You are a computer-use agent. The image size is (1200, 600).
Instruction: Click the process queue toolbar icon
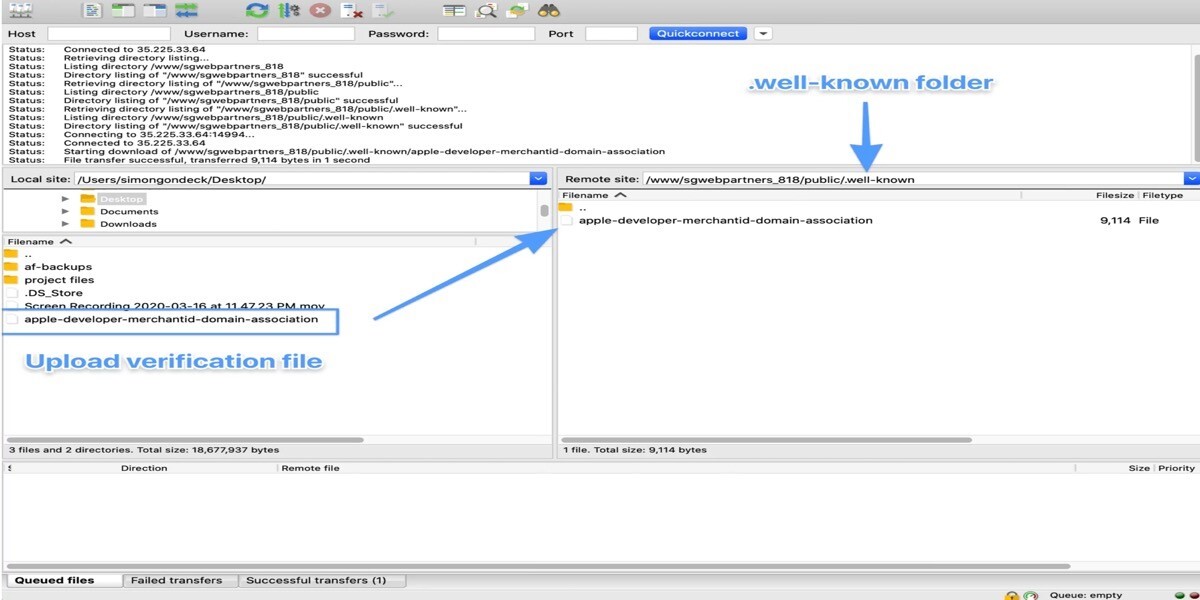(x=289, y=11)
